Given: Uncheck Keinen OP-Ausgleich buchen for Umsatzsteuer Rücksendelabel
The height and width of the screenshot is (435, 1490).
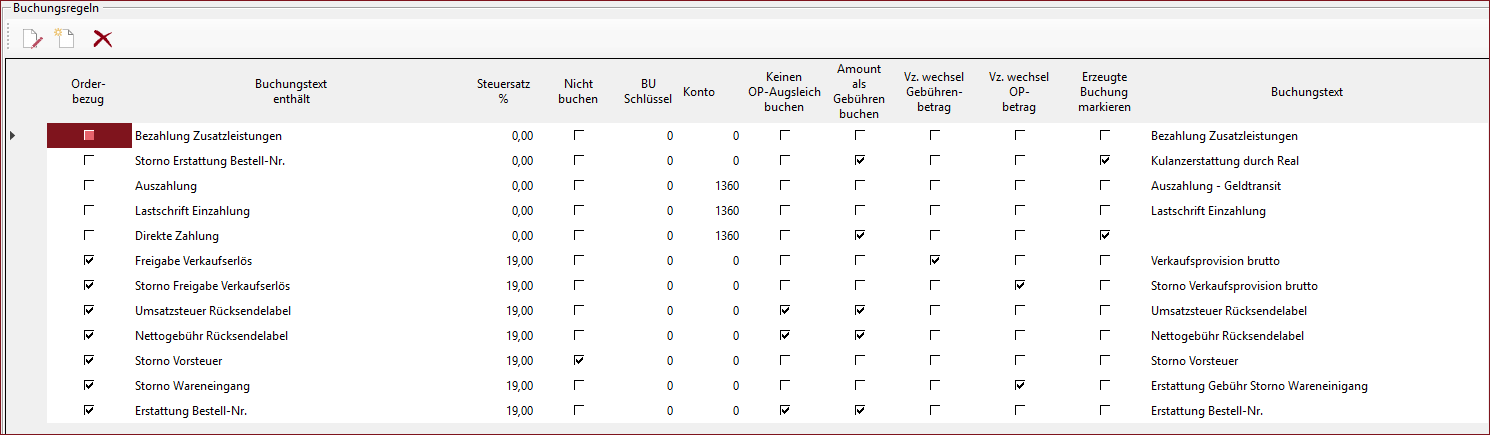Looking at the screenshot, I should click(785, 310).
